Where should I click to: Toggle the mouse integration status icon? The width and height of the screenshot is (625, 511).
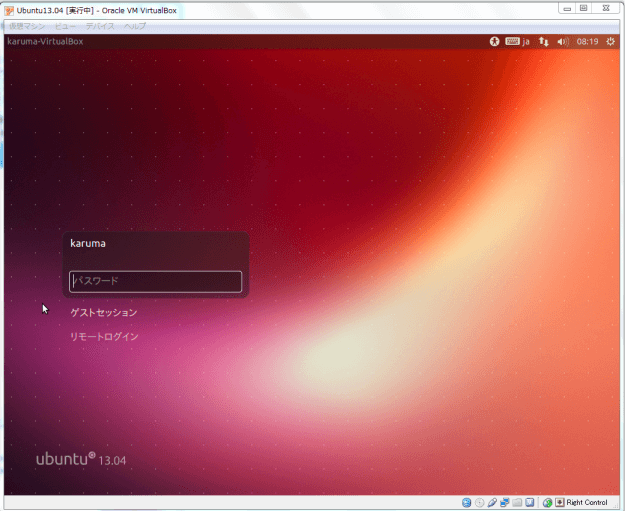click(x=547, y=502)
